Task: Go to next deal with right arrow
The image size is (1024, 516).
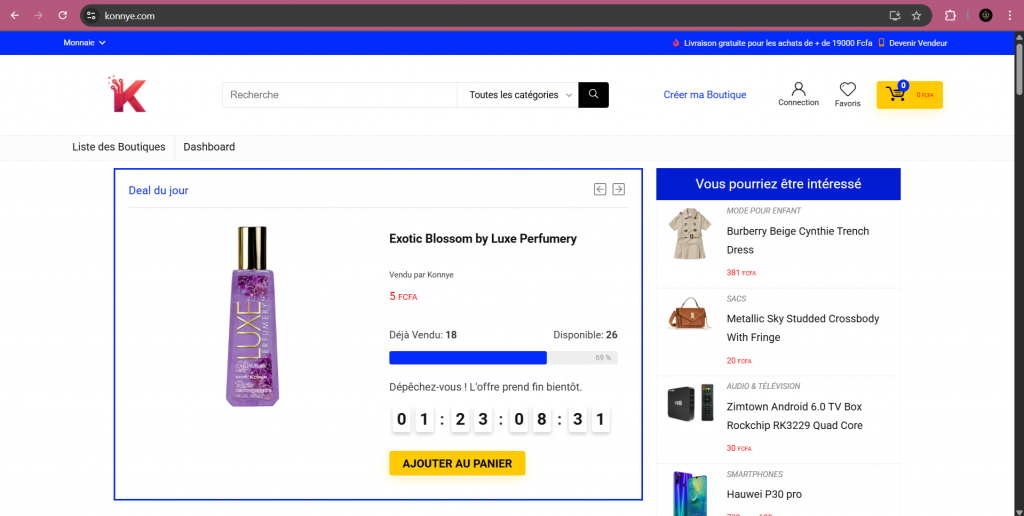Action: 619,189
